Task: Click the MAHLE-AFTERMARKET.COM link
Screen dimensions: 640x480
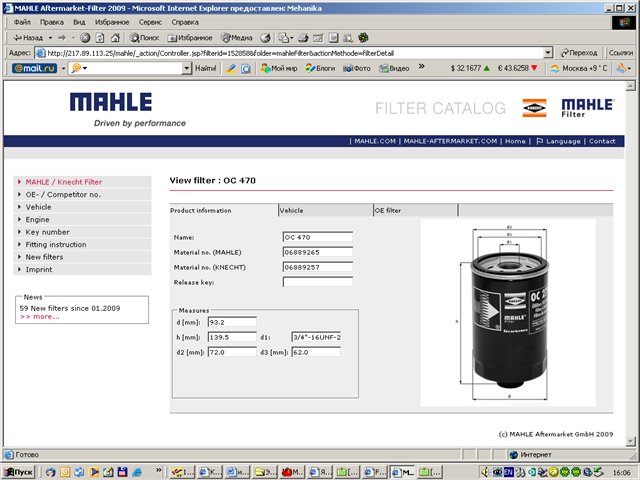Action: (x=450, y=141)
